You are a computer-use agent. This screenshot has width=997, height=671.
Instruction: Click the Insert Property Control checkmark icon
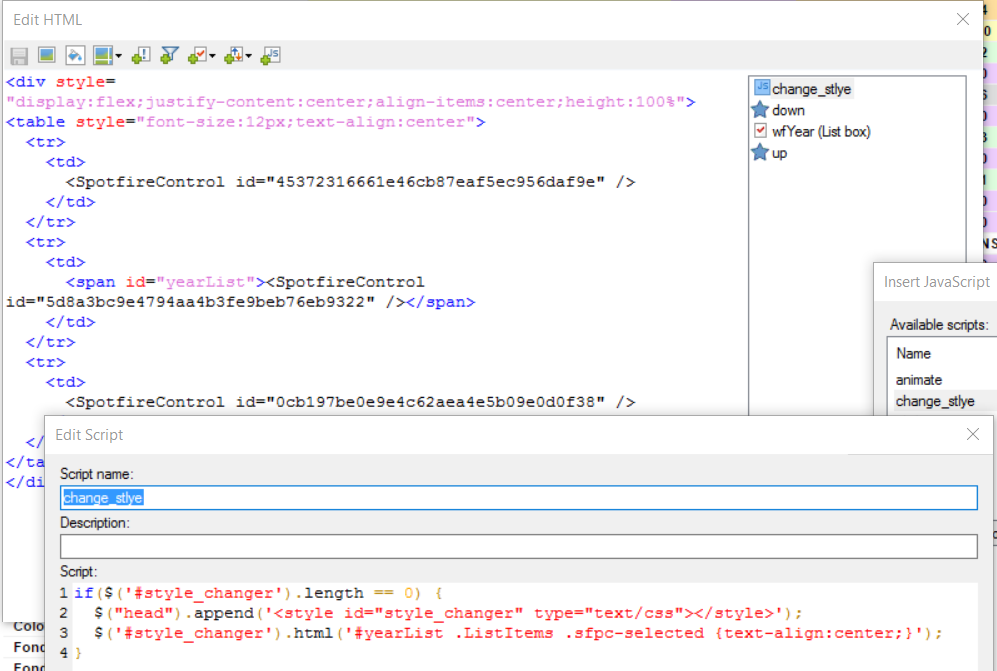[199, 55]
